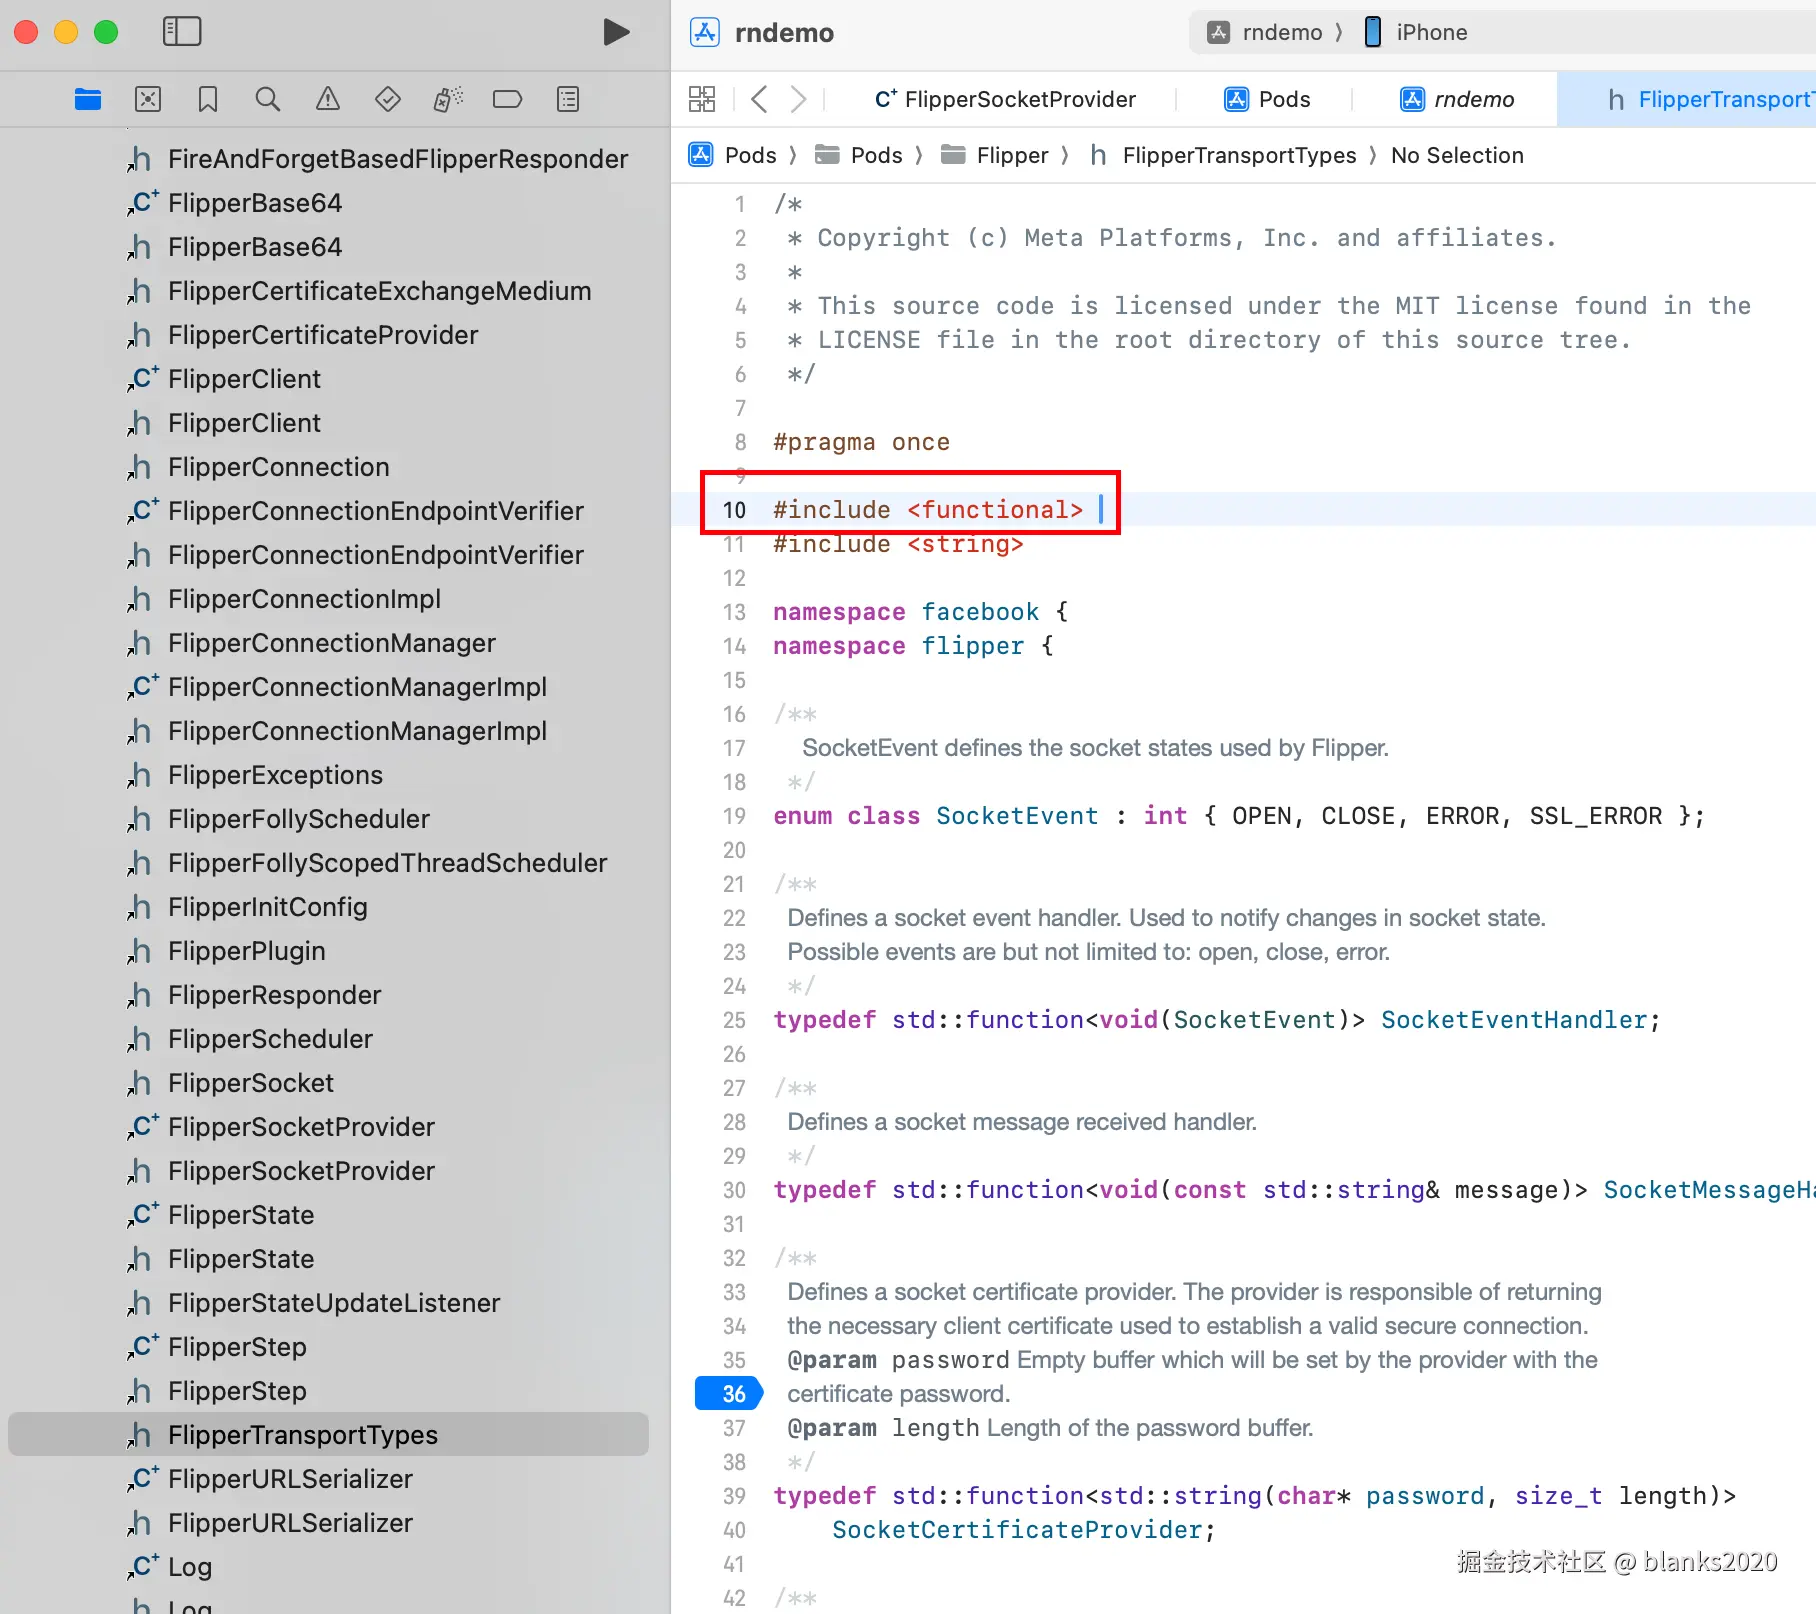The image size is (1816, 1614).
Task: Open the Find navigator magnifier icon
Action: 268,99
